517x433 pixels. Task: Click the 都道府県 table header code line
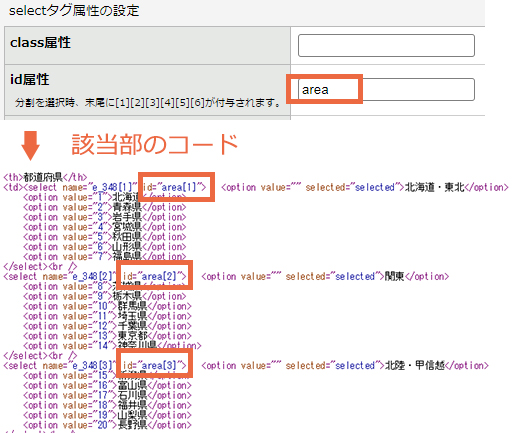click(45, 177)
